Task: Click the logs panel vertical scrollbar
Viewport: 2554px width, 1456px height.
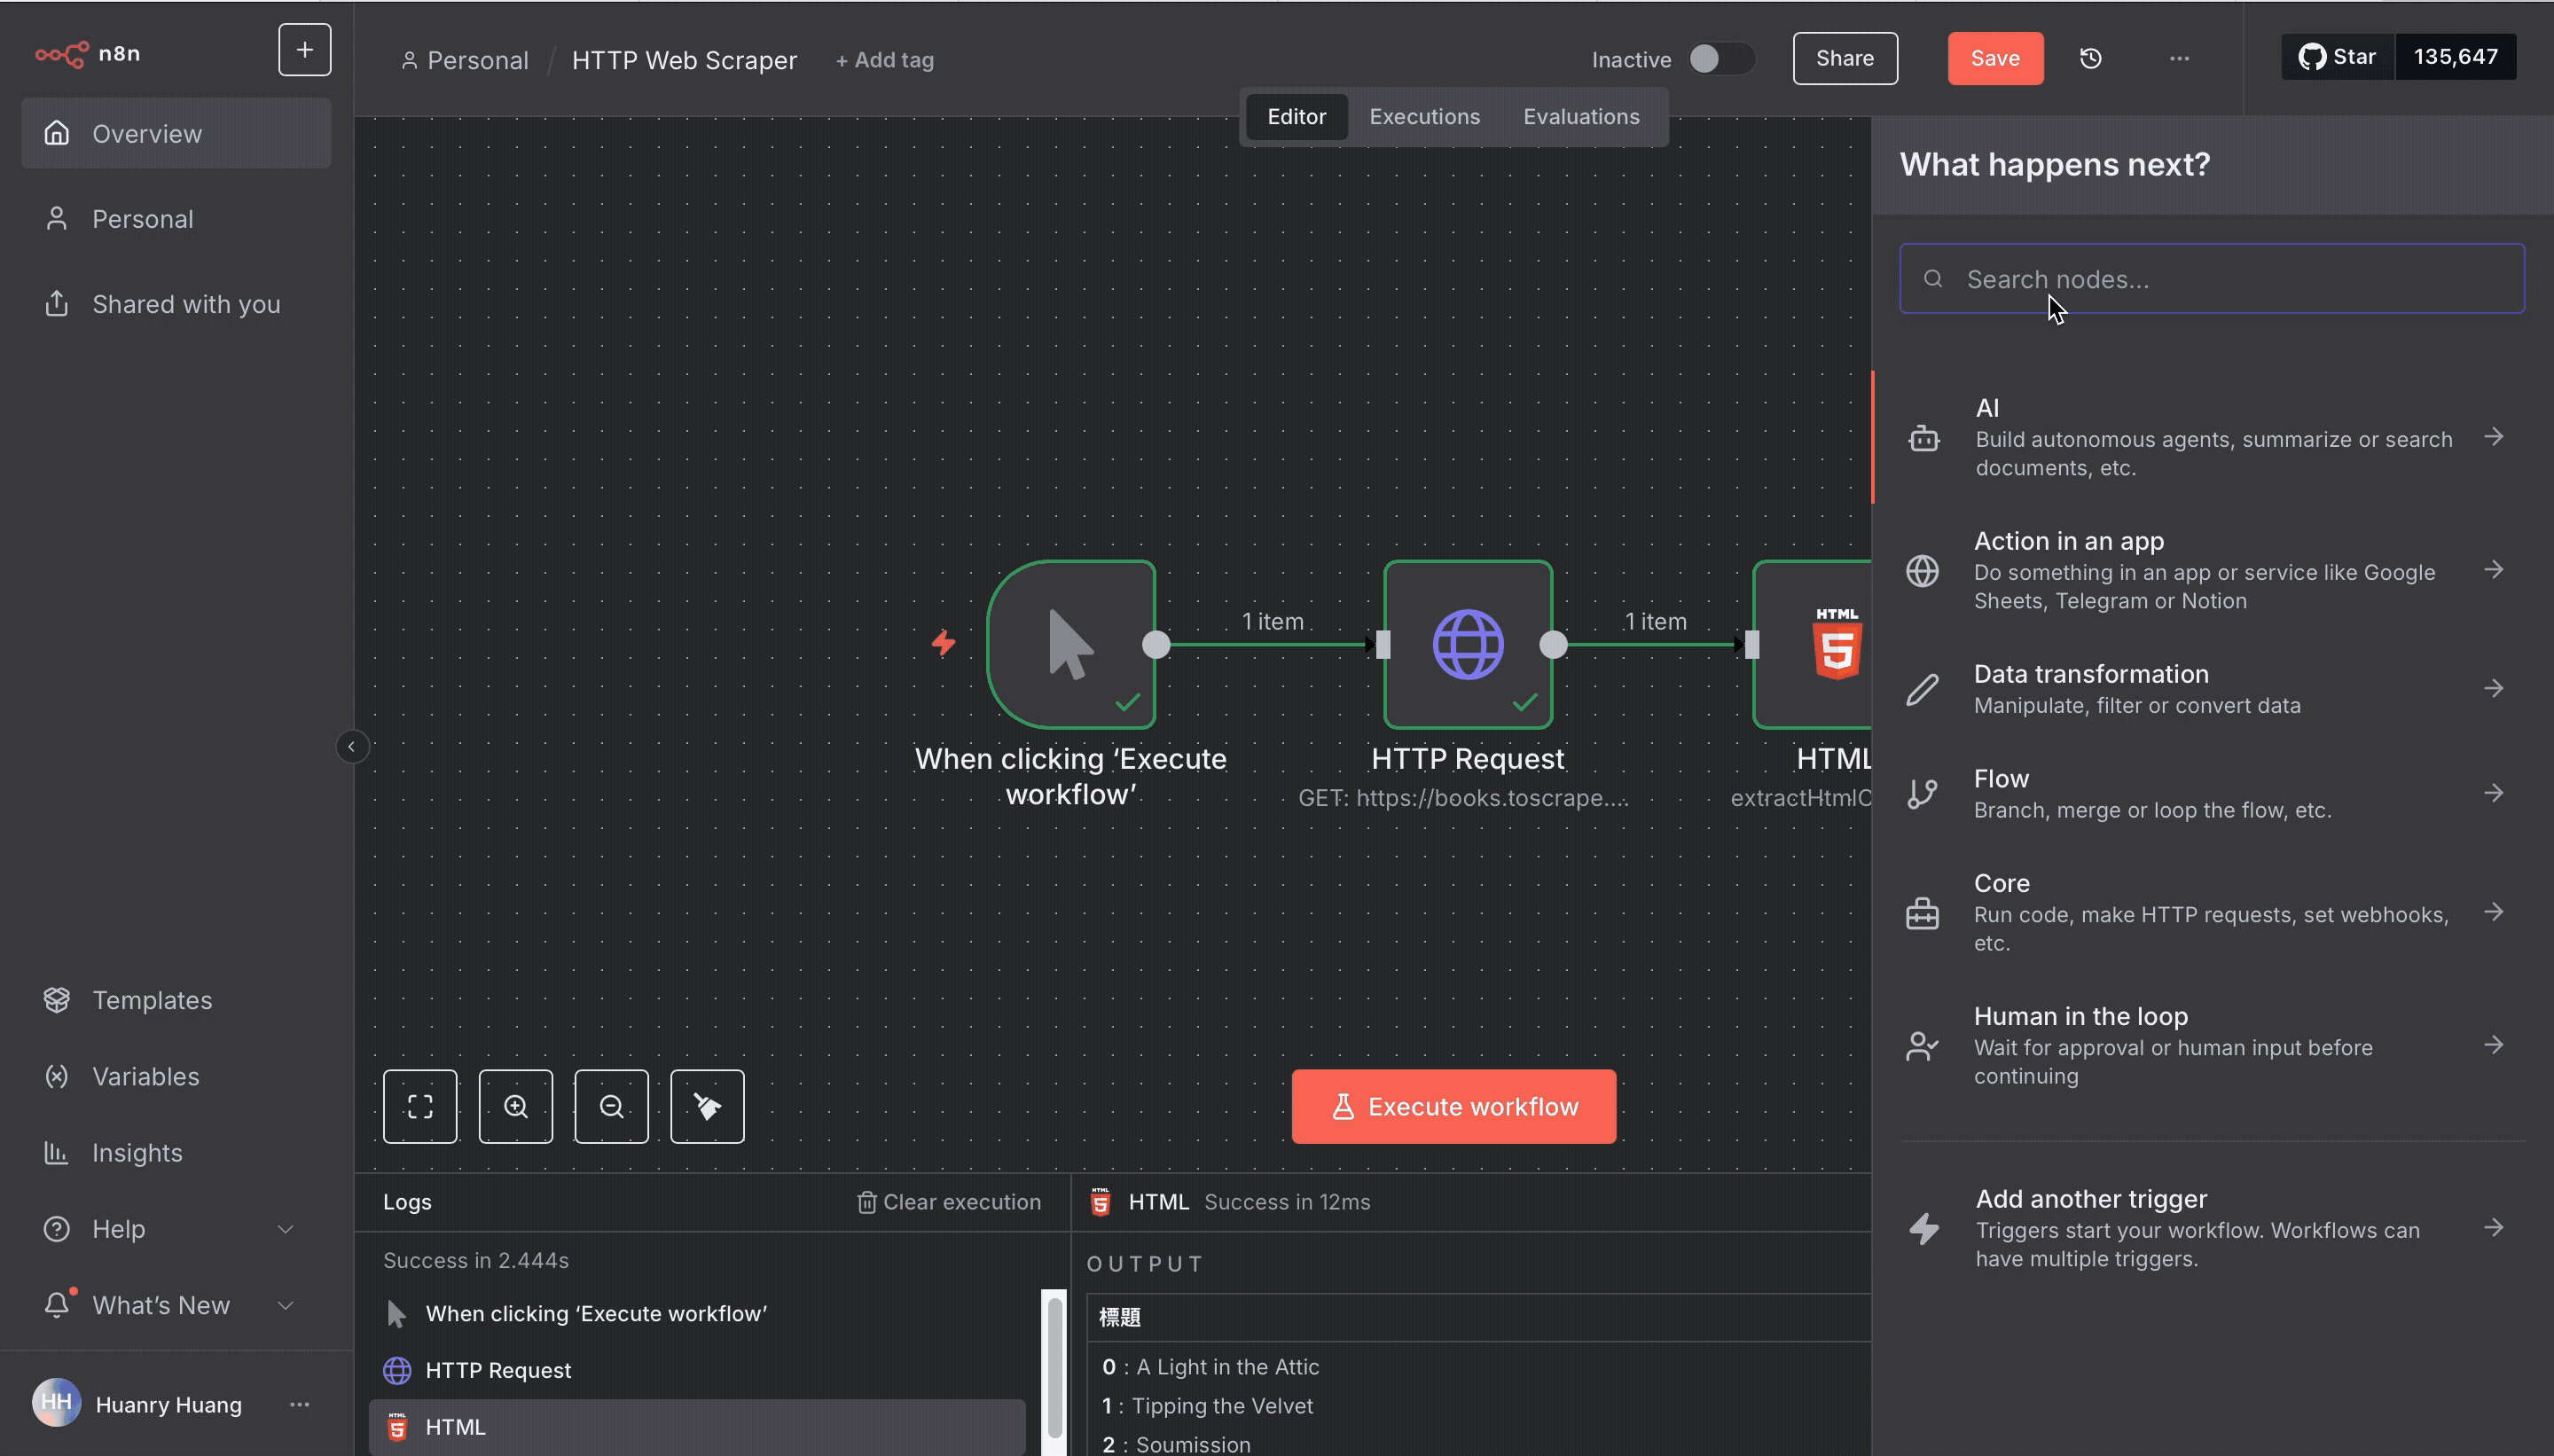Action: pos(1054,1370)
